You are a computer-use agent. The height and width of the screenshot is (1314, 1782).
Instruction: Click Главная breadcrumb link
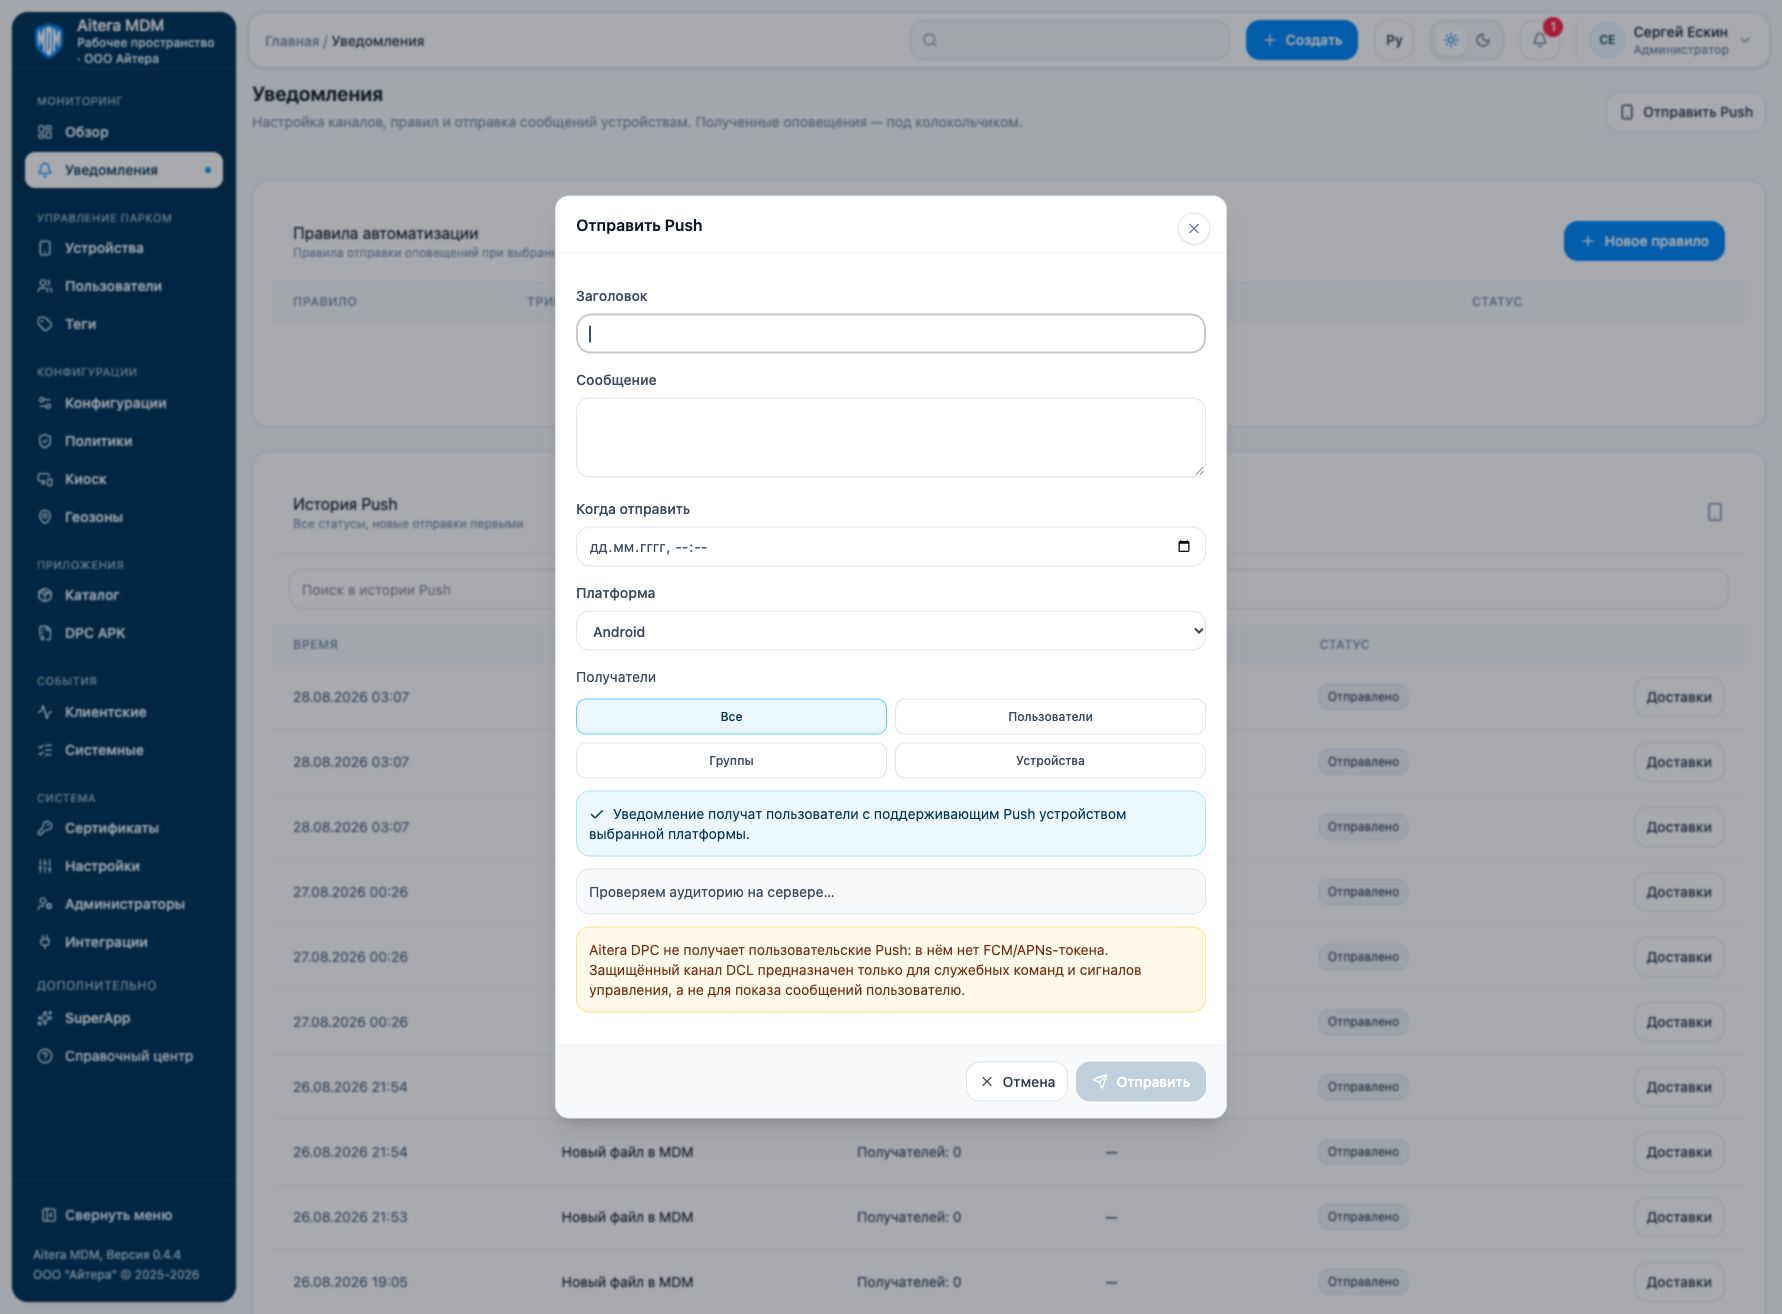point(292,41)
